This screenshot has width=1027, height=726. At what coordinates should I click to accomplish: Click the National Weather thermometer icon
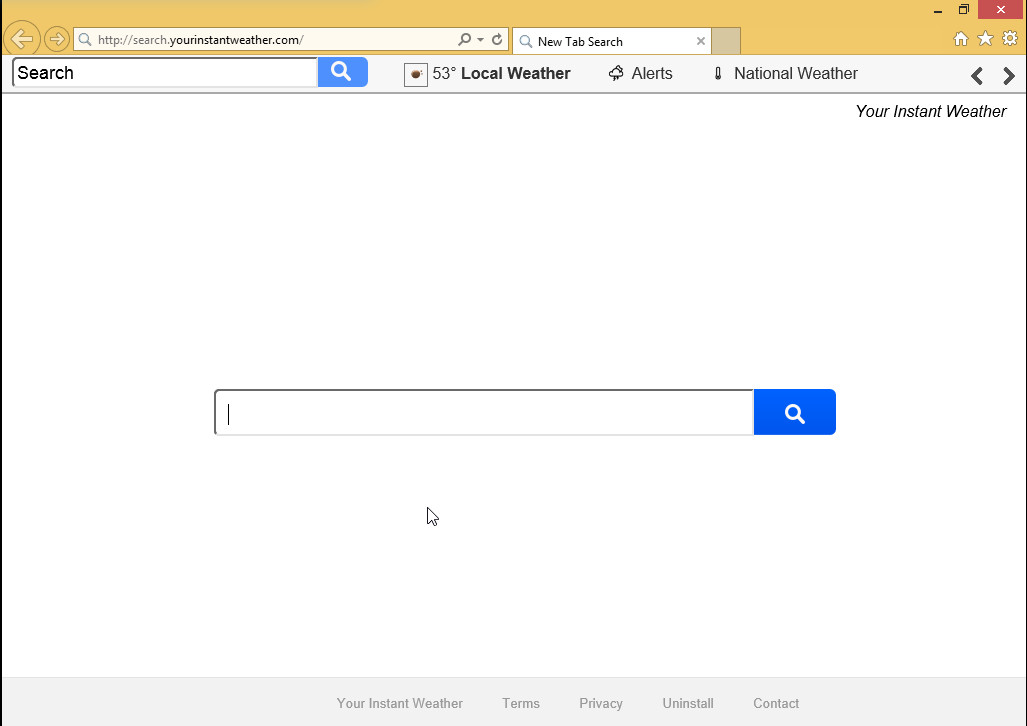point(718,73)
